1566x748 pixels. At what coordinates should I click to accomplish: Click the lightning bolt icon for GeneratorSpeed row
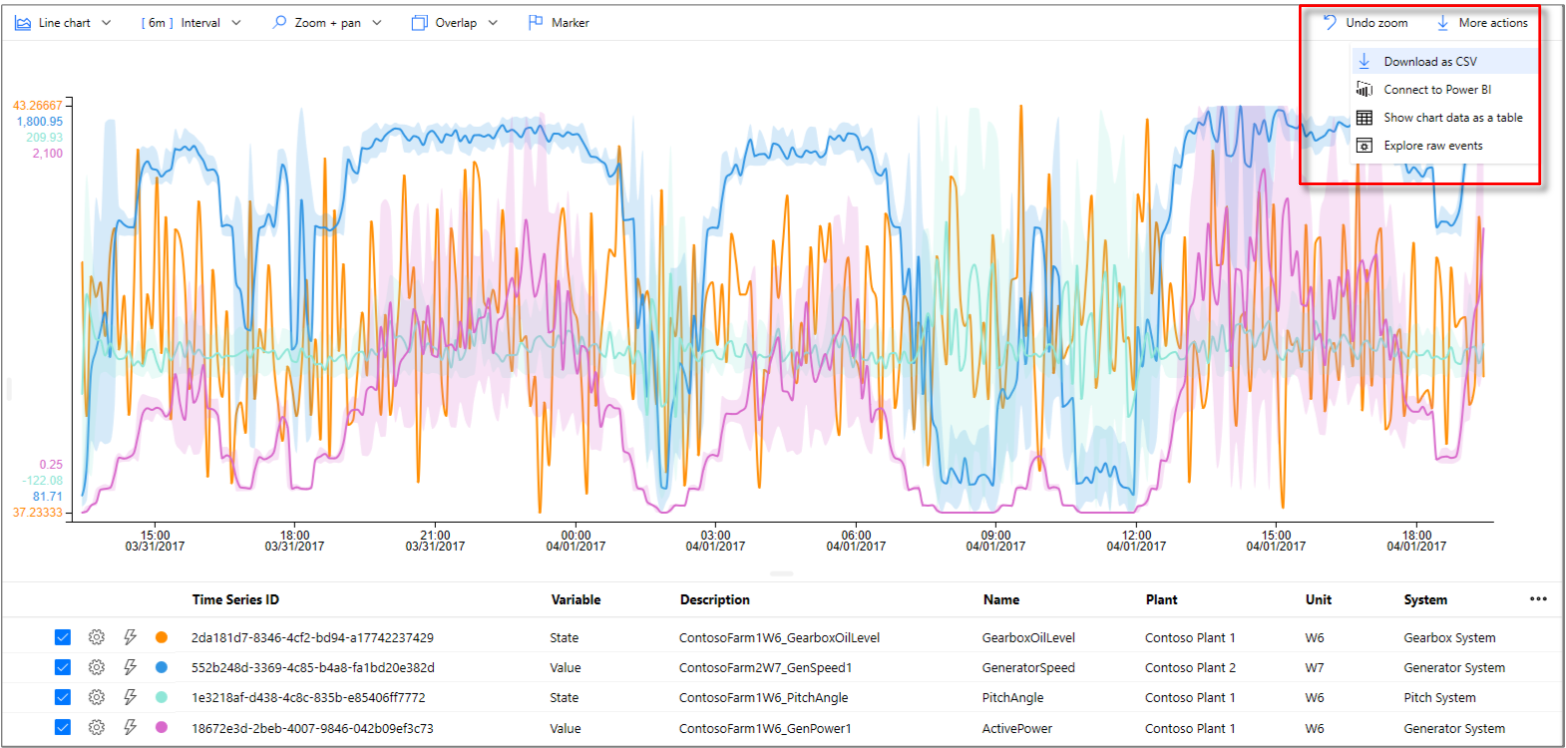pyautogui.click(x=129, y=667)
